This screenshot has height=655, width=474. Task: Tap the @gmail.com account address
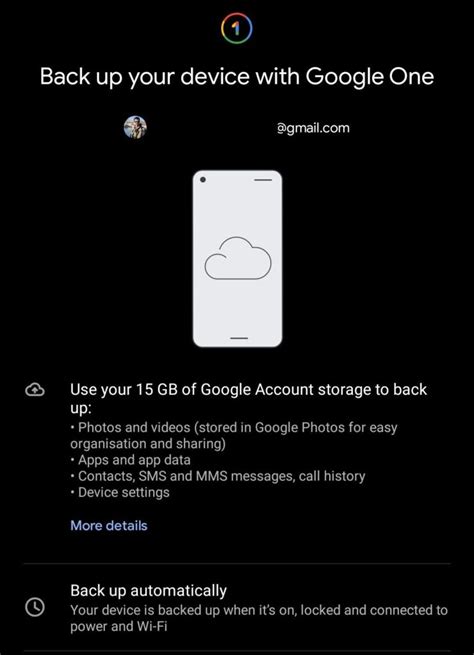coord(313,128)
